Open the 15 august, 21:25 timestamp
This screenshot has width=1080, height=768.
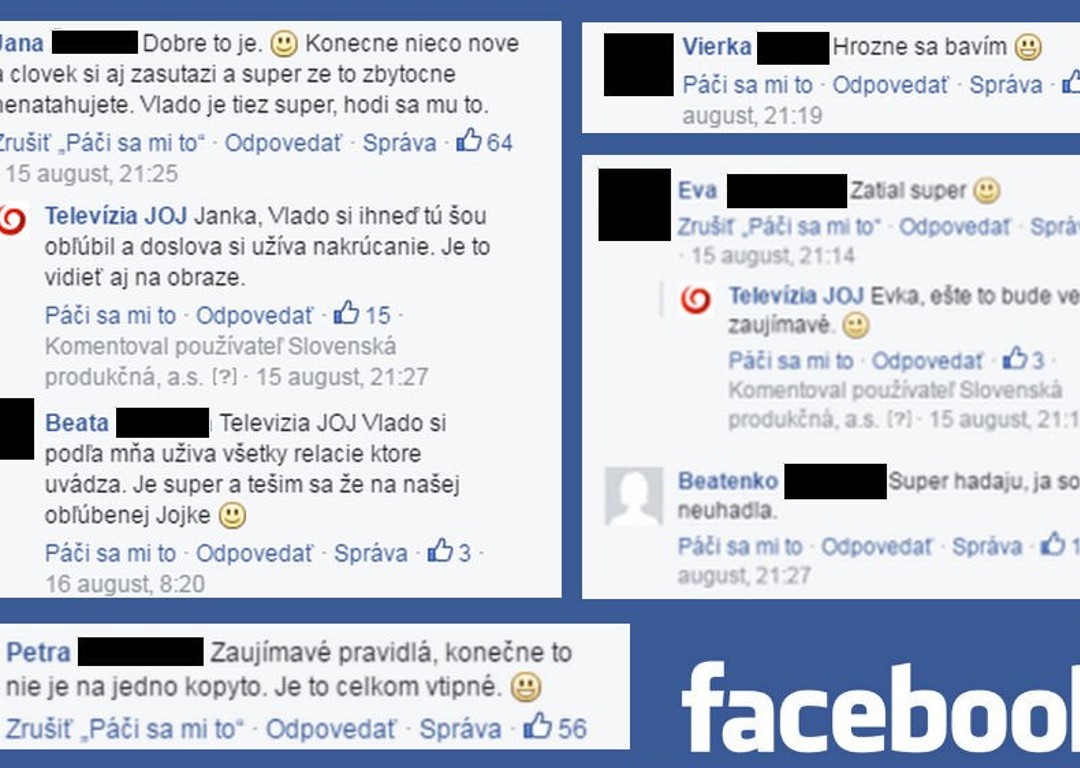[92, 174]
